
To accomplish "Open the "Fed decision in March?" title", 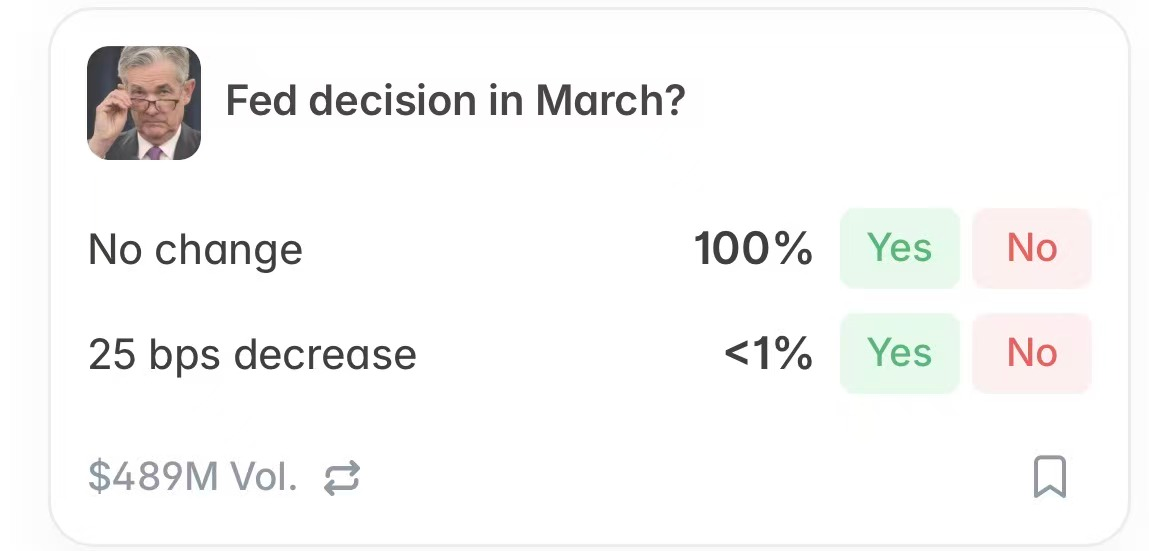I will 455,102.
